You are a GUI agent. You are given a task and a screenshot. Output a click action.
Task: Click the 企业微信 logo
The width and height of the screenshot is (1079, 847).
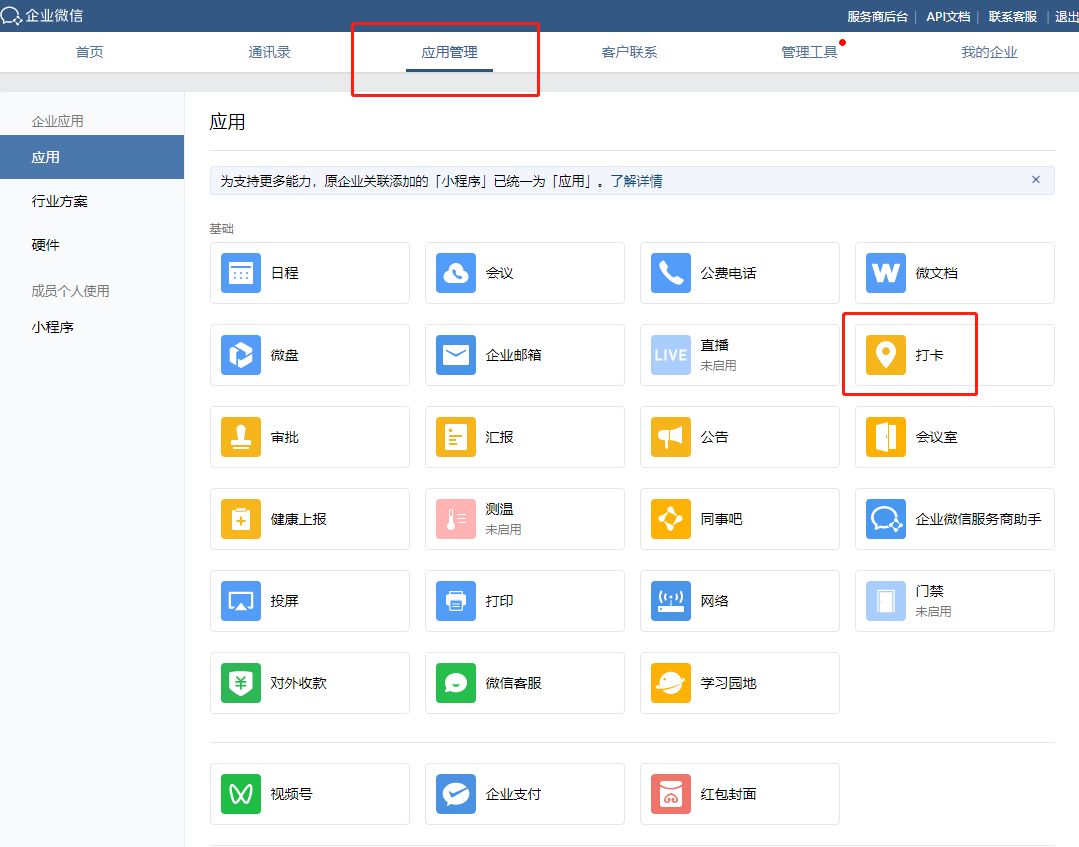pos(42,15)
